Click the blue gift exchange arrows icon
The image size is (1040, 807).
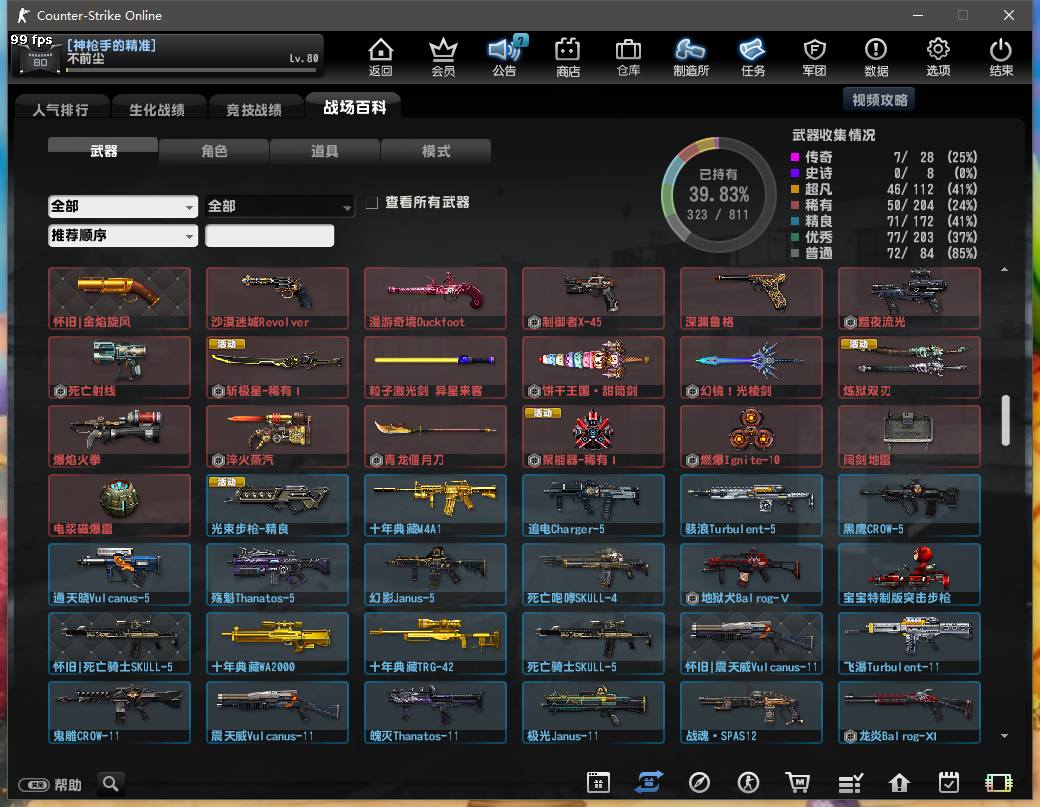649,782
